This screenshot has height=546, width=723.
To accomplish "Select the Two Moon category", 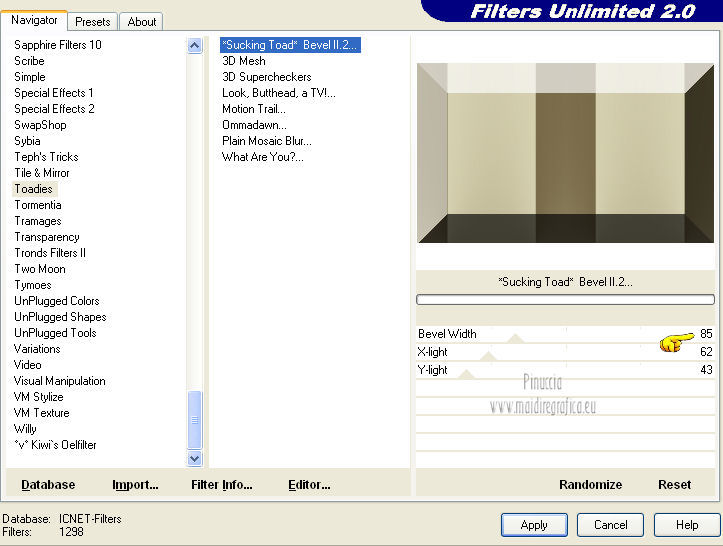I will [x=40, y=269].
